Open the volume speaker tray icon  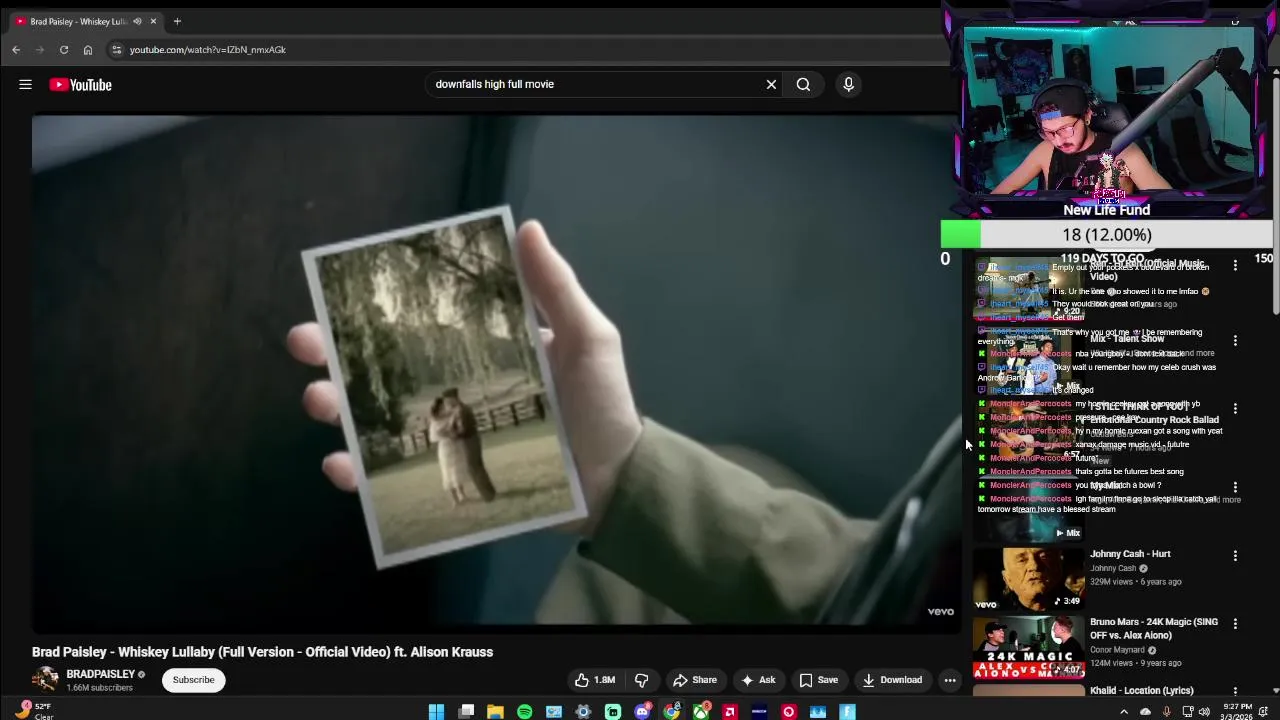(x=1204, y=712)
